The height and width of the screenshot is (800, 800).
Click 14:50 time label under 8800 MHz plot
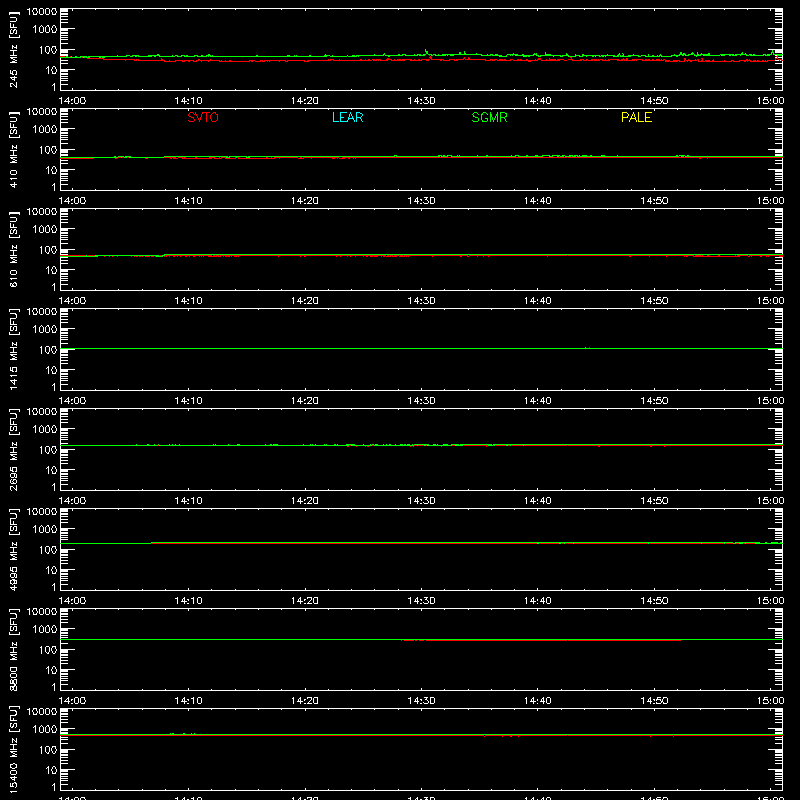(654, 701)
